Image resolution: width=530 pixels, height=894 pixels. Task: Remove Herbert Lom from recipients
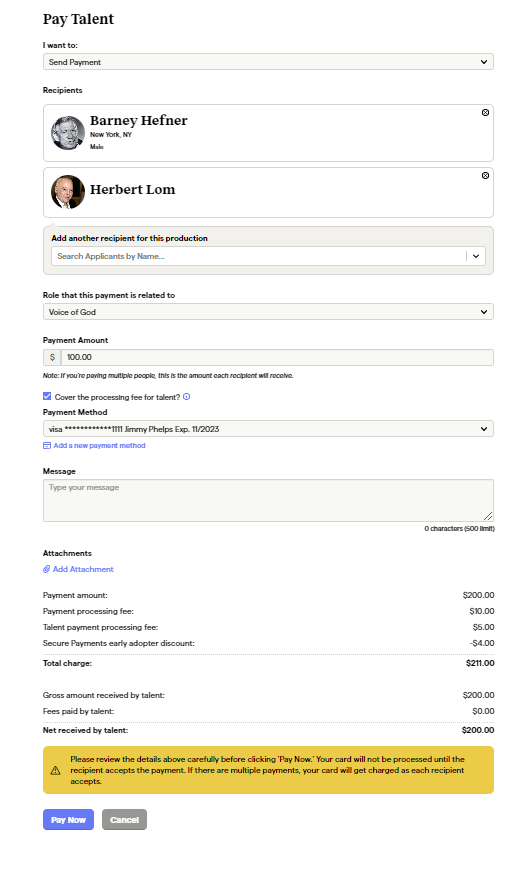click(x=485, y=176)
